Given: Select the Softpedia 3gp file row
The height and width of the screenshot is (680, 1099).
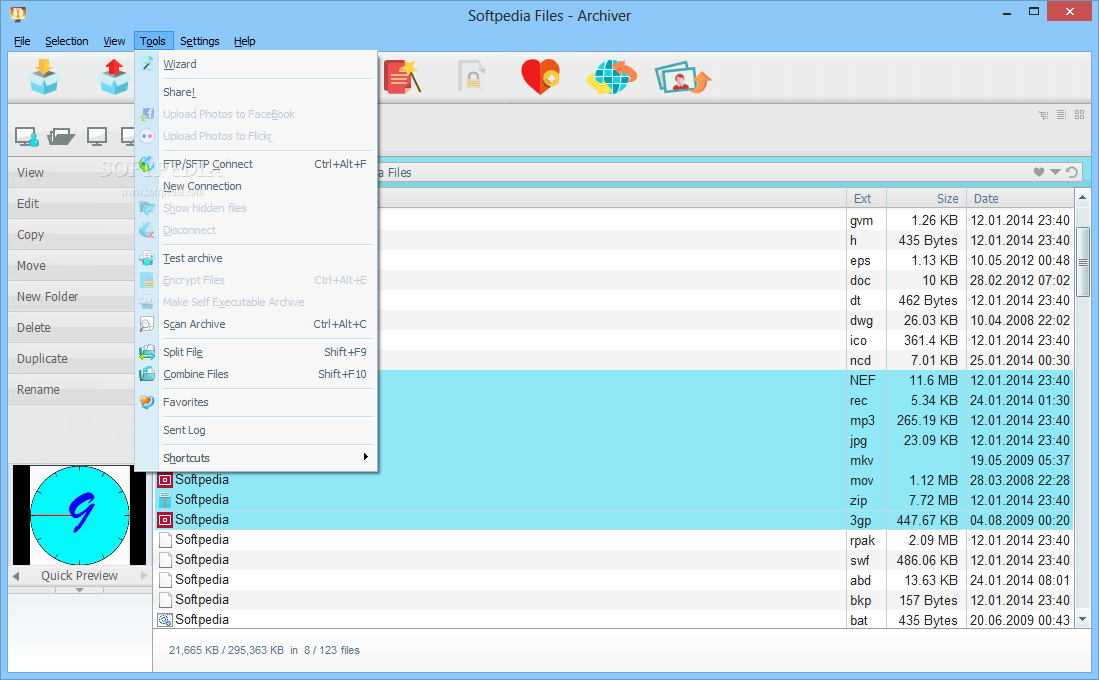Looking at the screenshot, I should point(613,519).
